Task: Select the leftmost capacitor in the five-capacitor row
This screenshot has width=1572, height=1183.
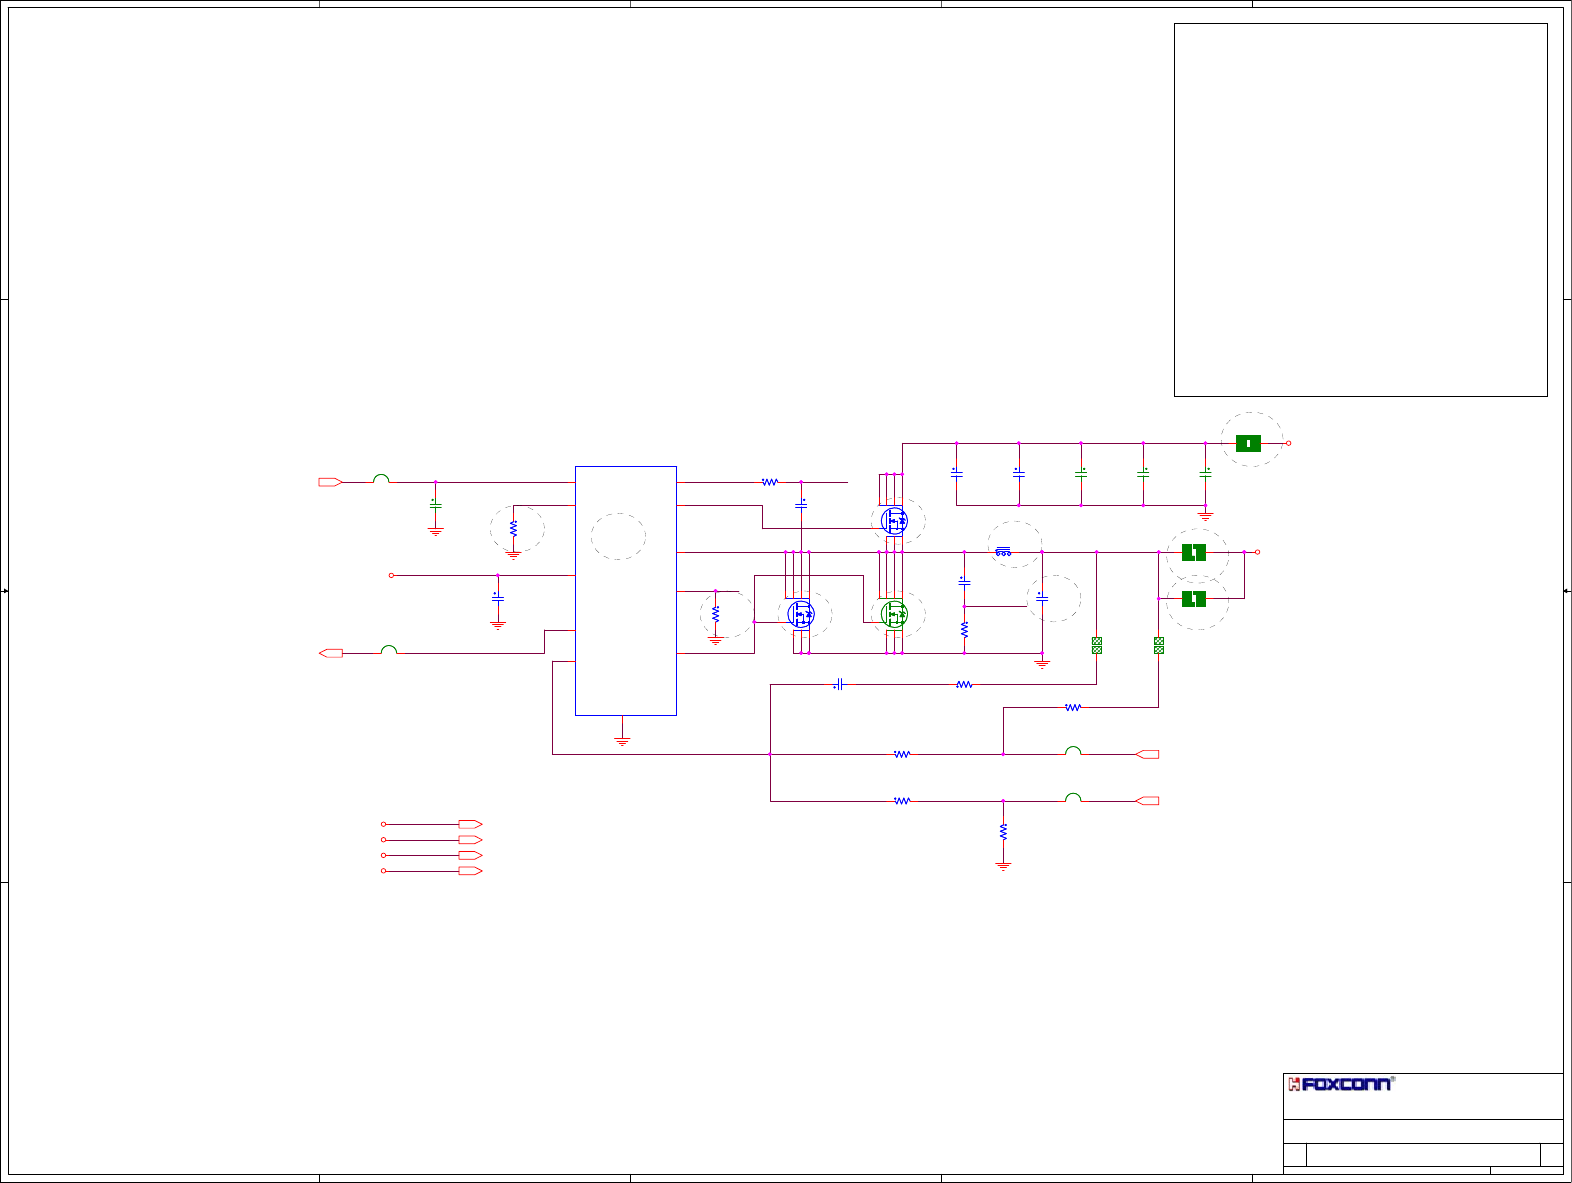Action: point(957,473)
